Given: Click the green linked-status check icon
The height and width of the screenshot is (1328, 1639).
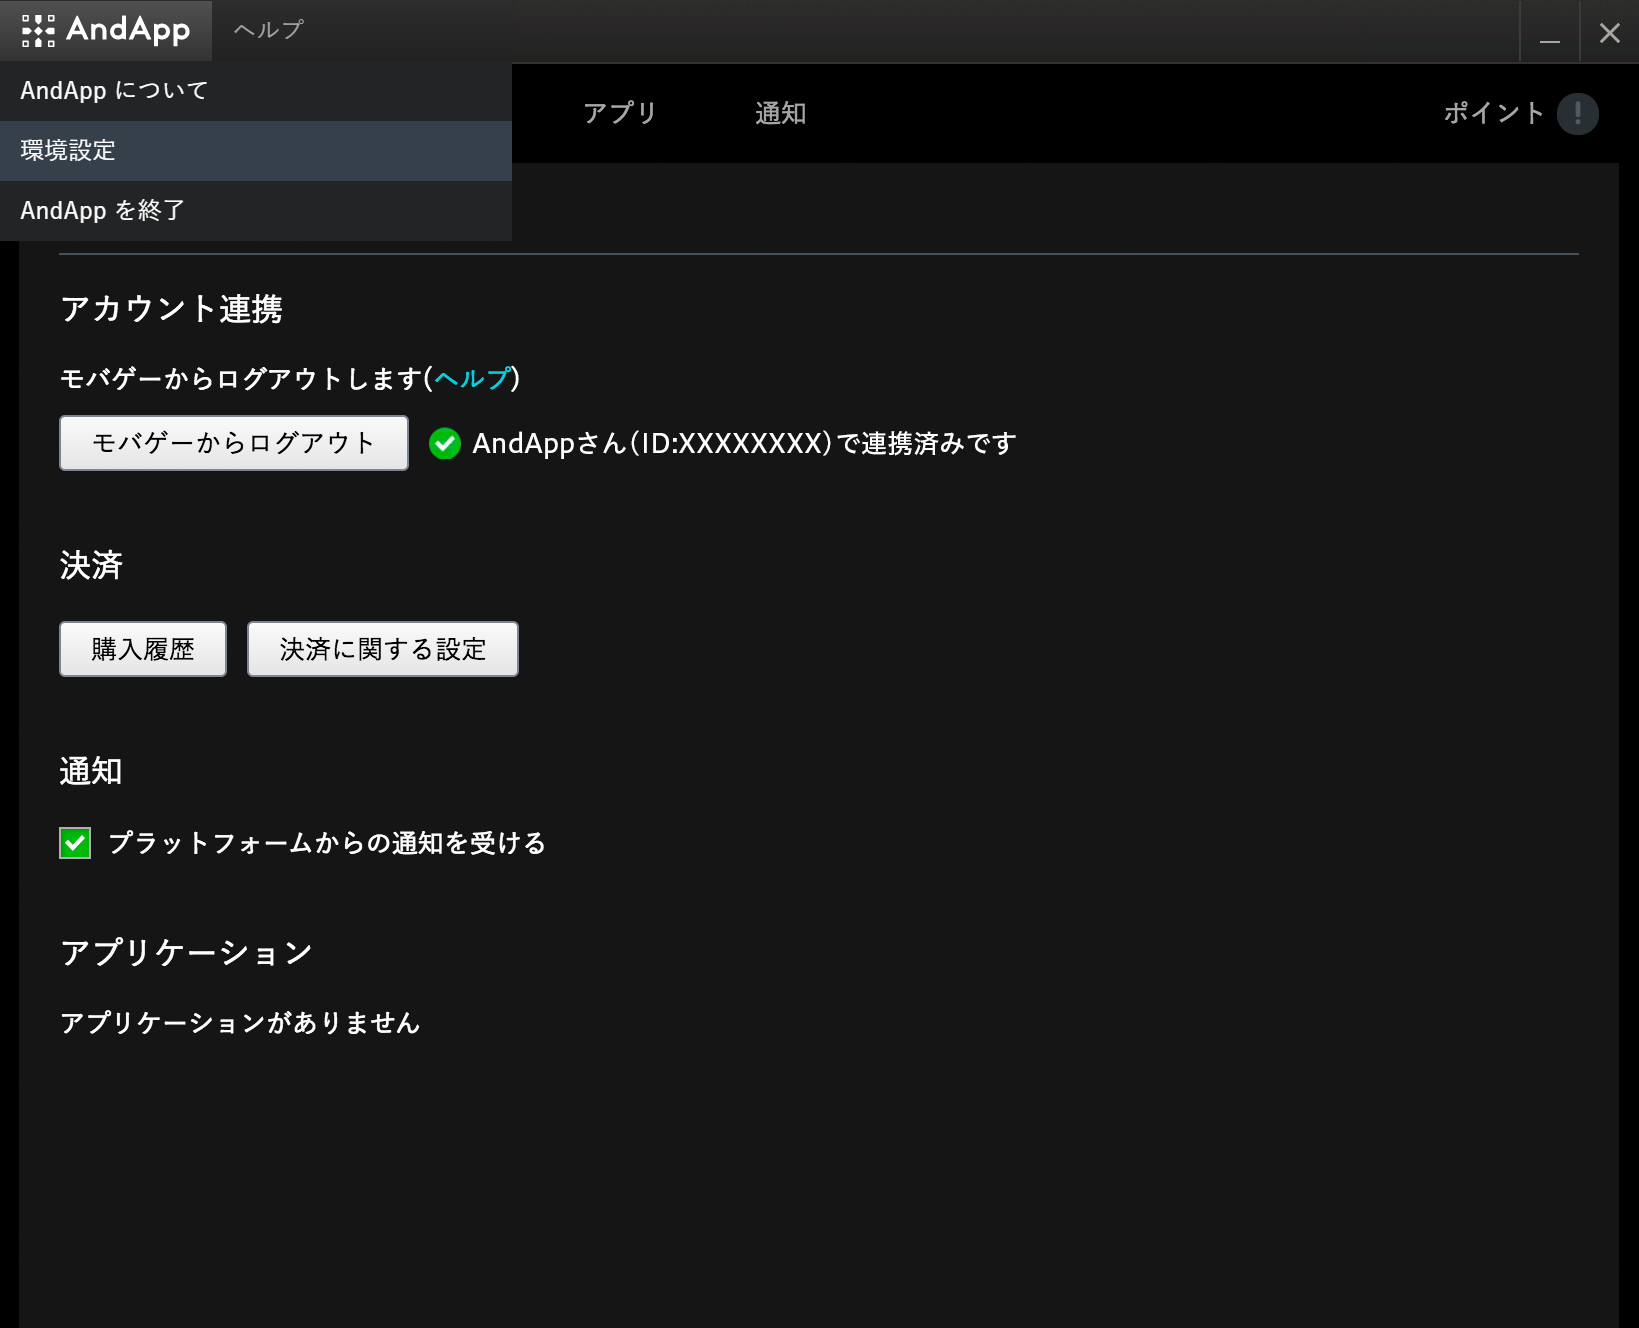Looking at the screenshot, I should click(444, 443).
